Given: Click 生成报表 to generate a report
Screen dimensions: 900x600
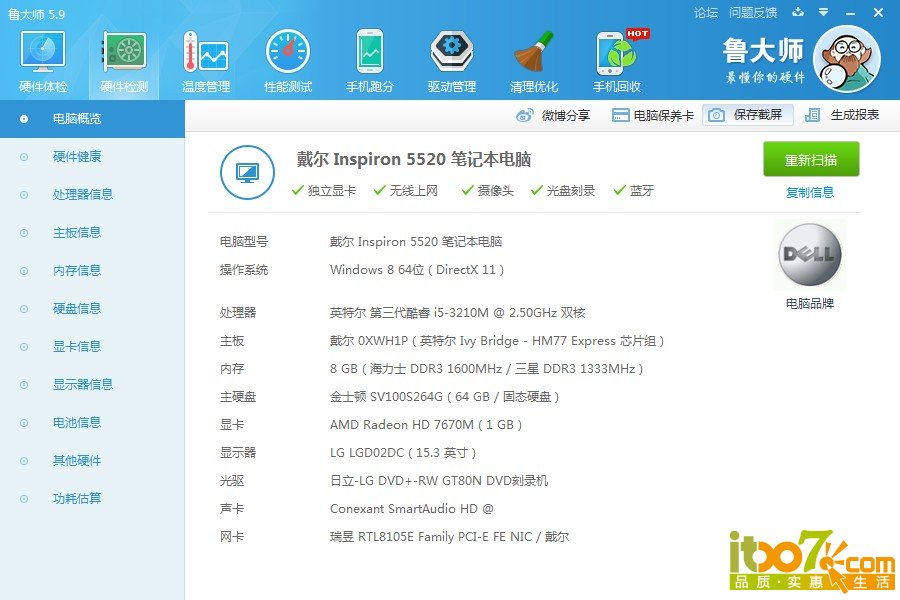Looking at the screenshot, I should pyautogui.click(x=842, y=115).
